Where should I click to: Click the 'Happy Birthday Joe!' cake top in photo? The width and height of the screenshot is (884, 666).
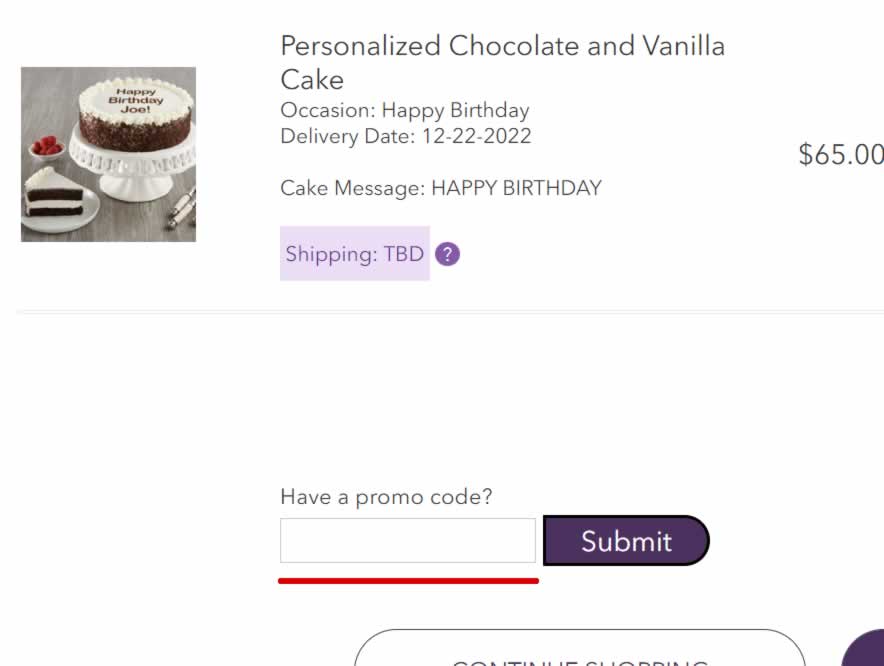click(136, 100)
